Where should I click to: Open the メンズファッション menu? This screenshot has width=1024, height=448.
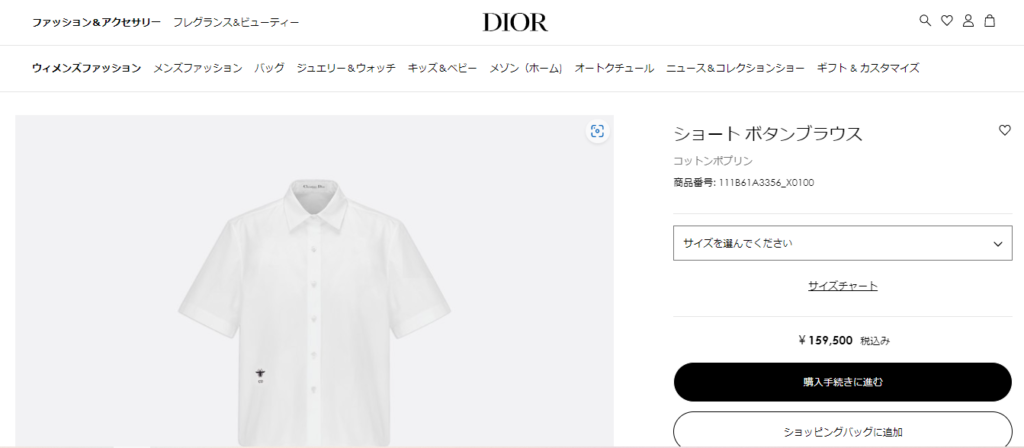pyautogui.click(x=198, y=68)
